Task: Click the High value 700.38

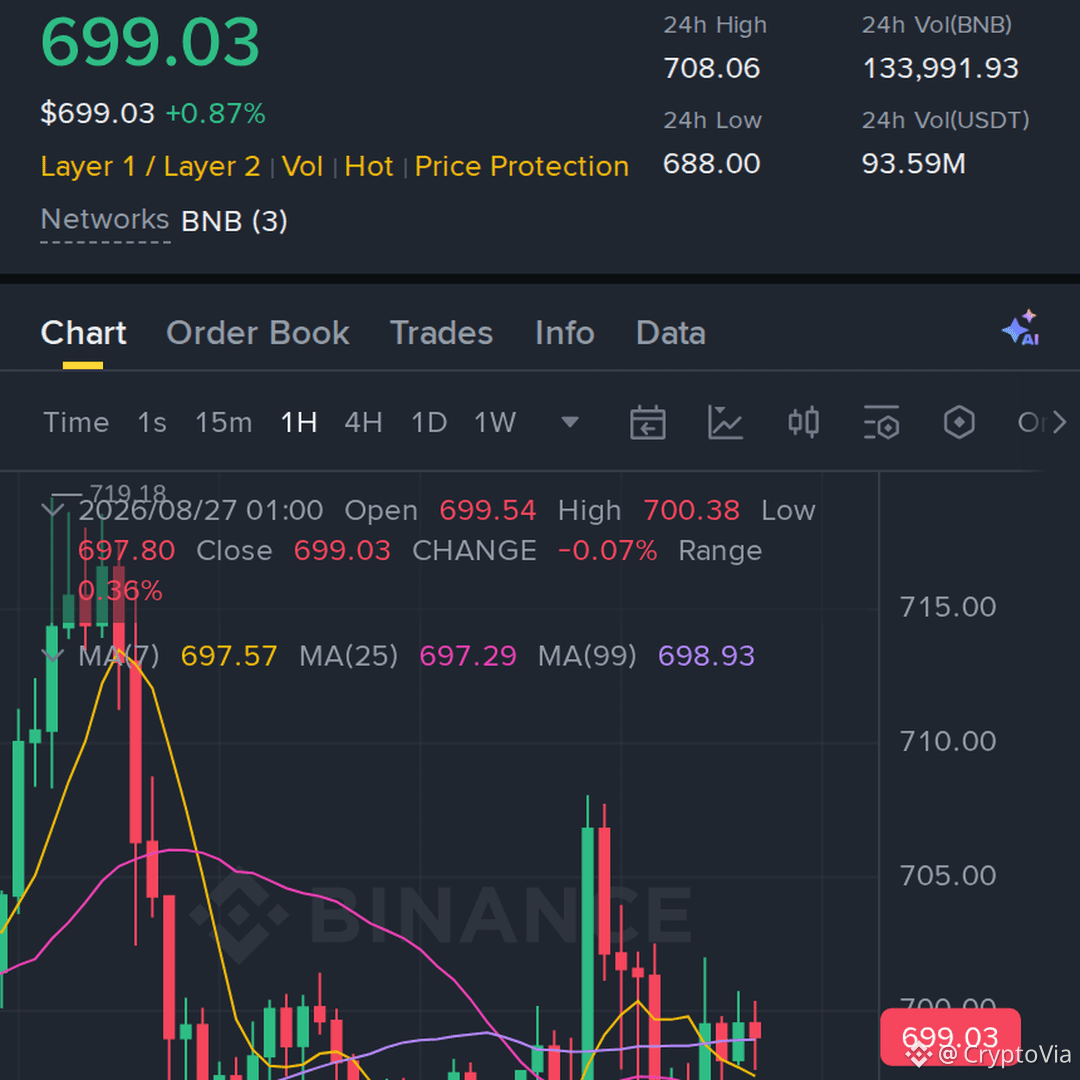Action: tap(692, 510)
